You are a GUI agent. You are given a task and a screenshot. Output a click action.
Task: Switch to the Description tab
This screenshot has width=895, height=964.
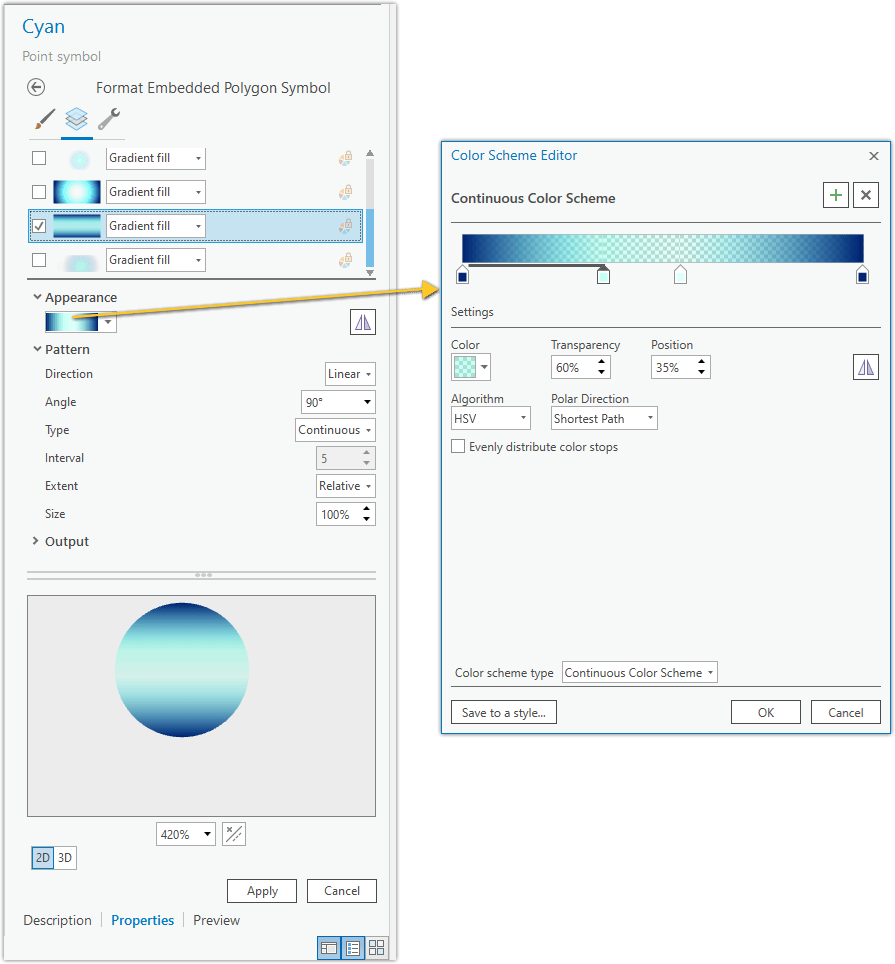[57, 920]
